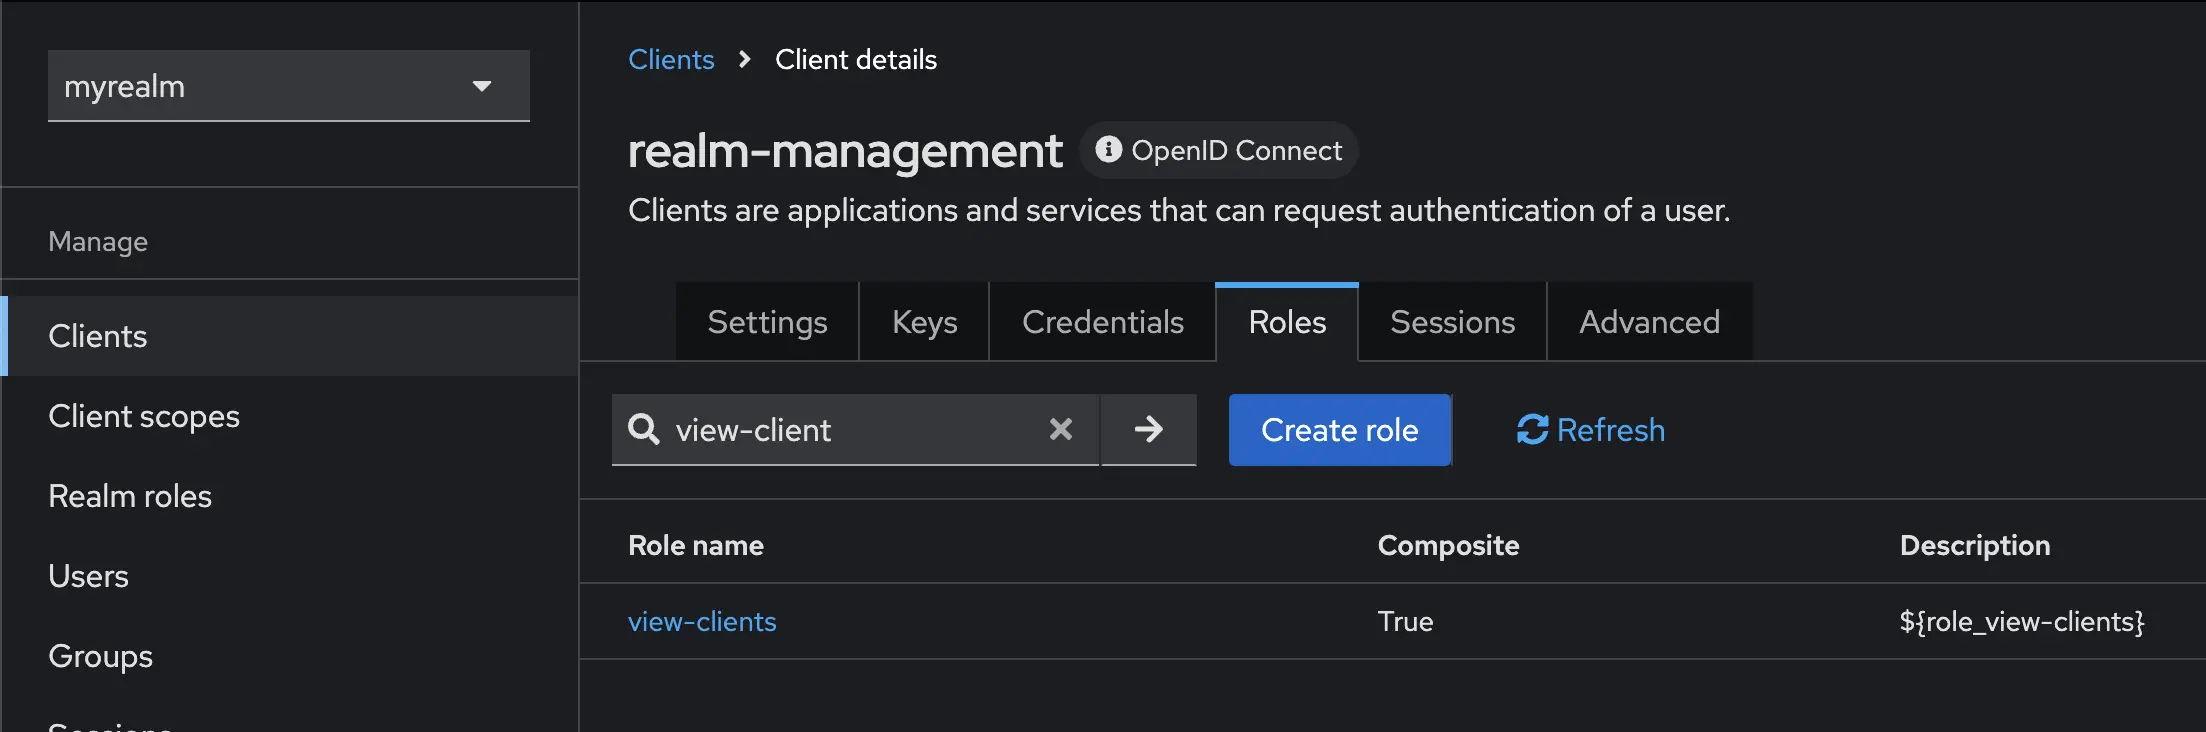
Task: Click the Composite column header
Action: [x=1448, y=545]
